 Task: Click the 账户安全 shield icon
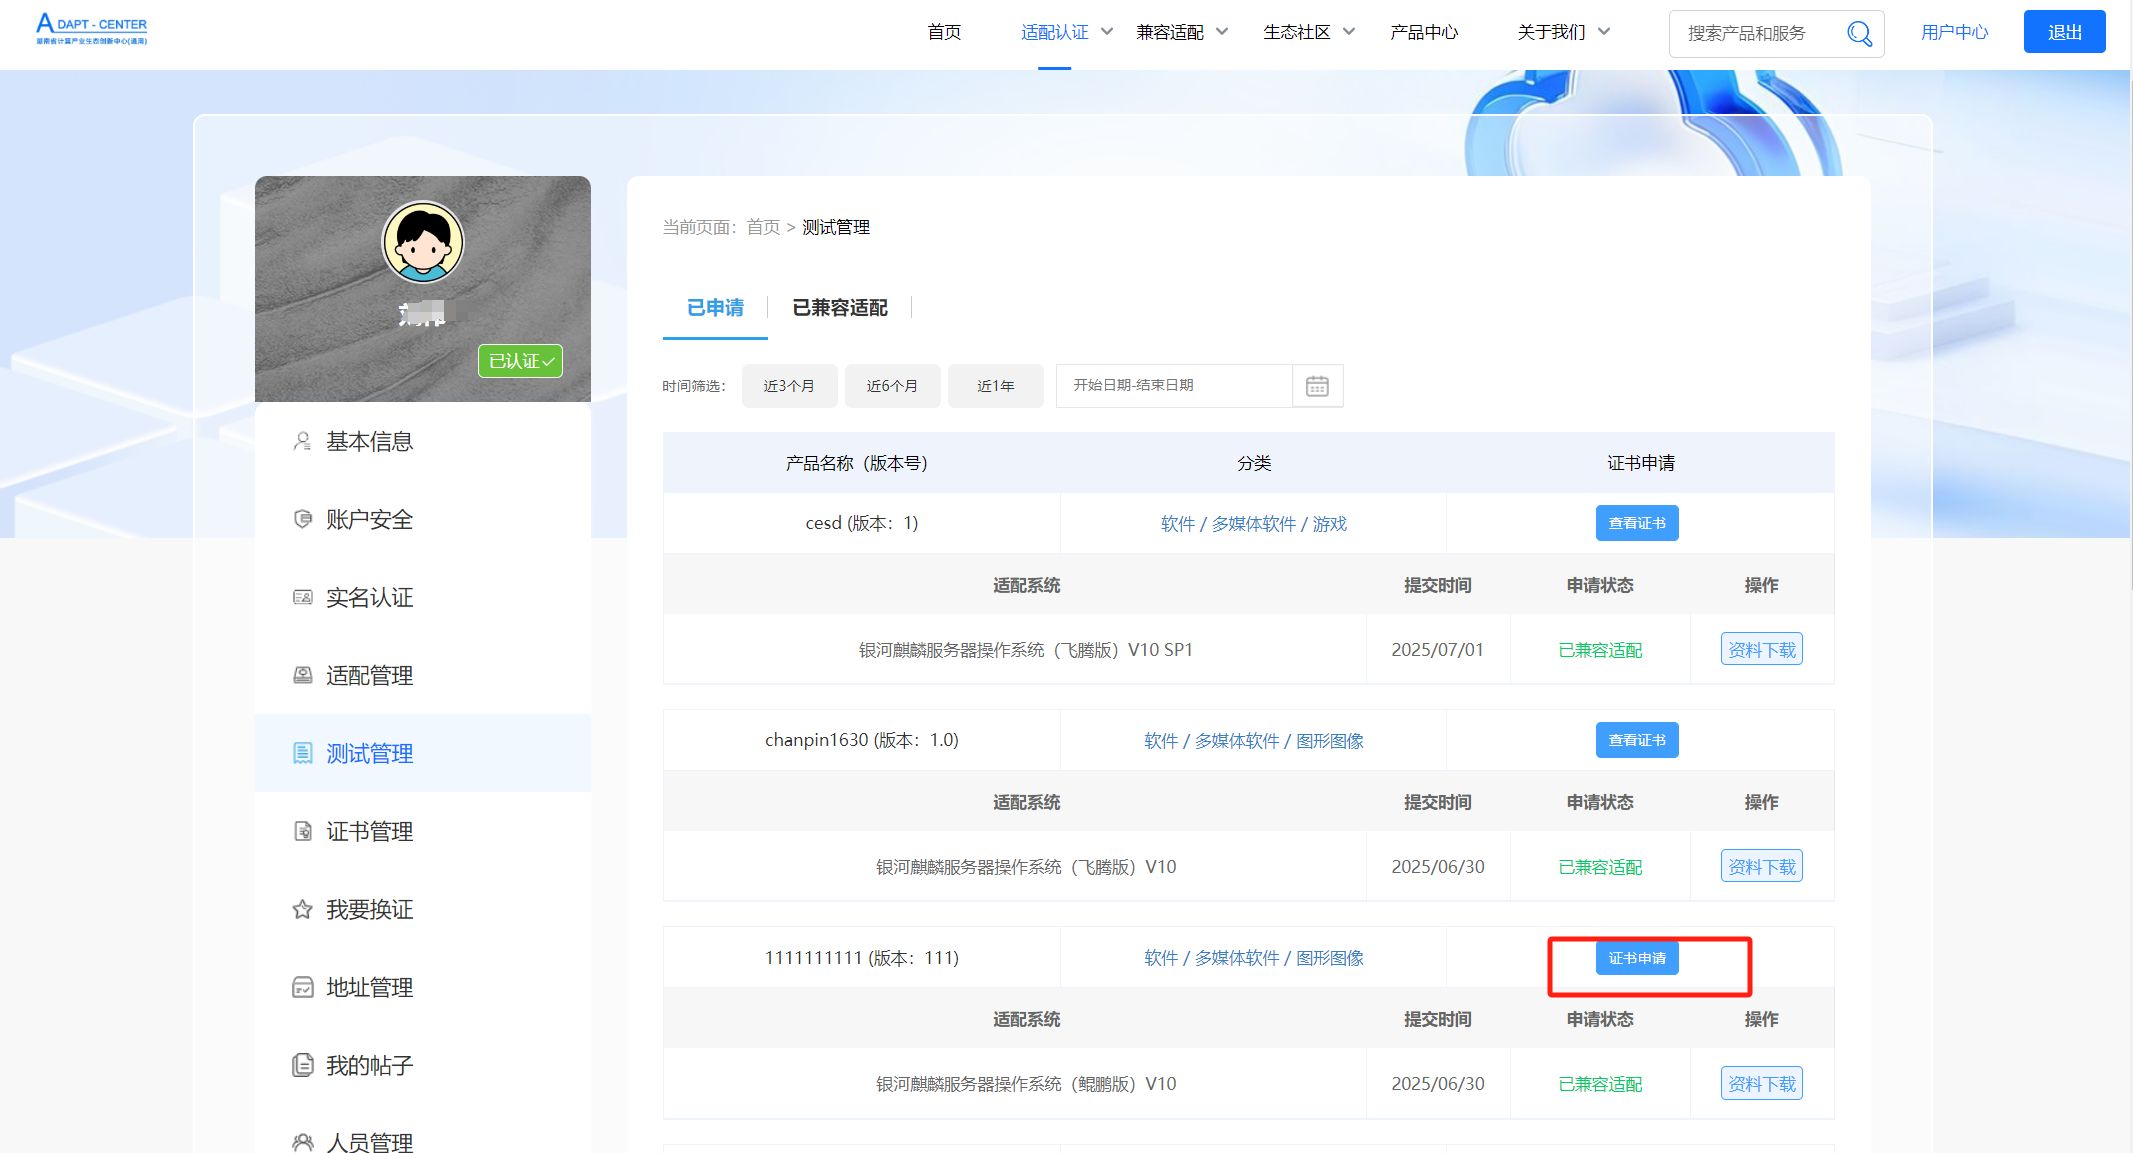coord(302,519)
